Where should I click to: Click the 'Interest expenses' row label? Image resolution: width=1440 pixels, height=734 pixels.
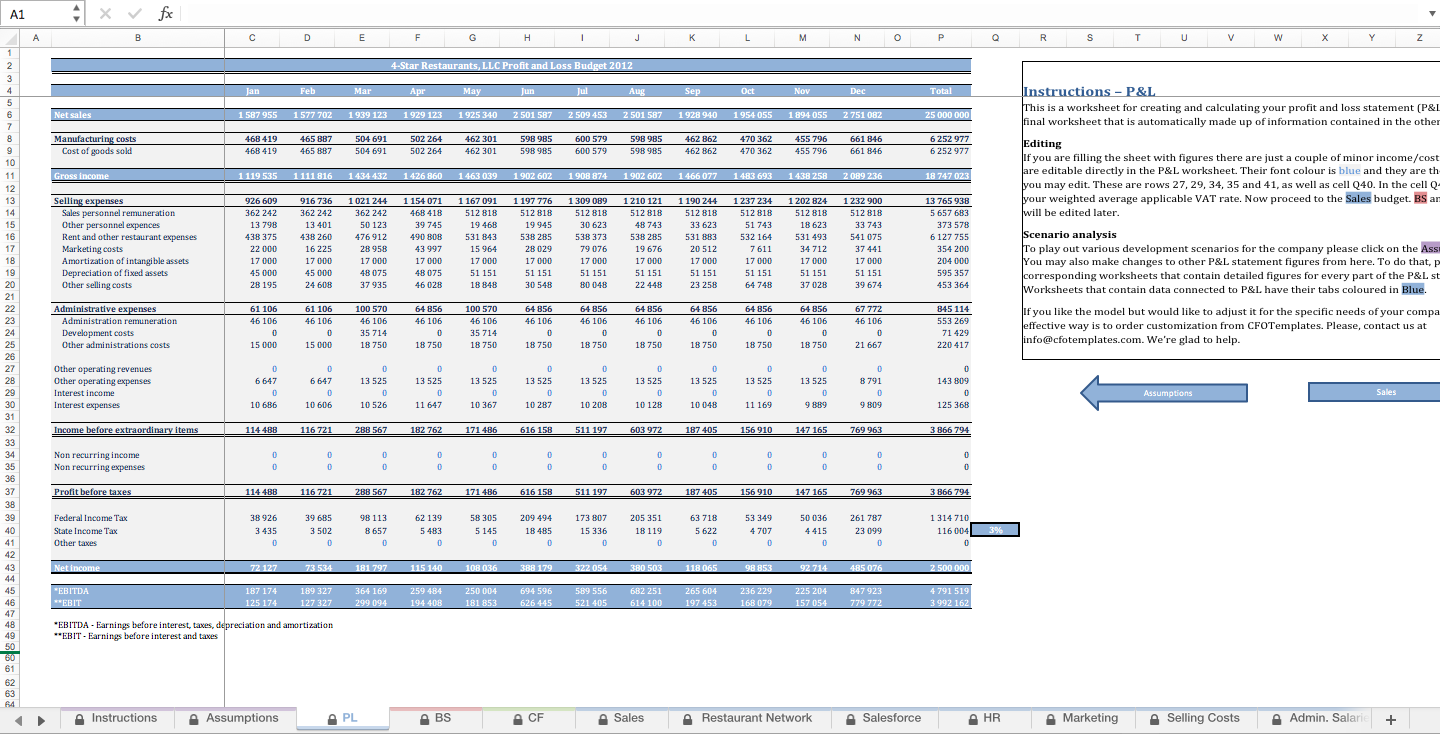point(87,405)
